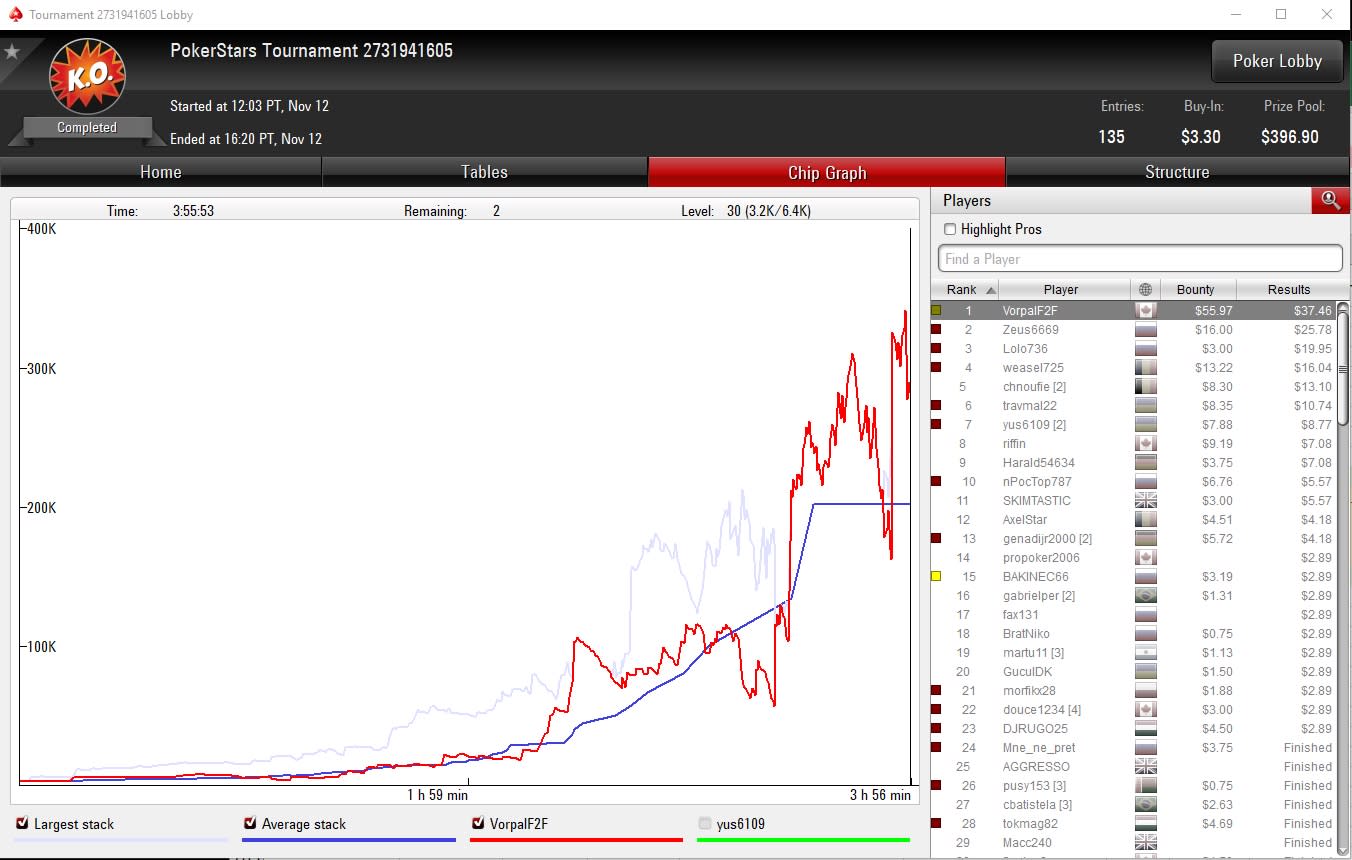Return to the Poker Lobby
The image size is (1352, 860).
(1277, 61)
